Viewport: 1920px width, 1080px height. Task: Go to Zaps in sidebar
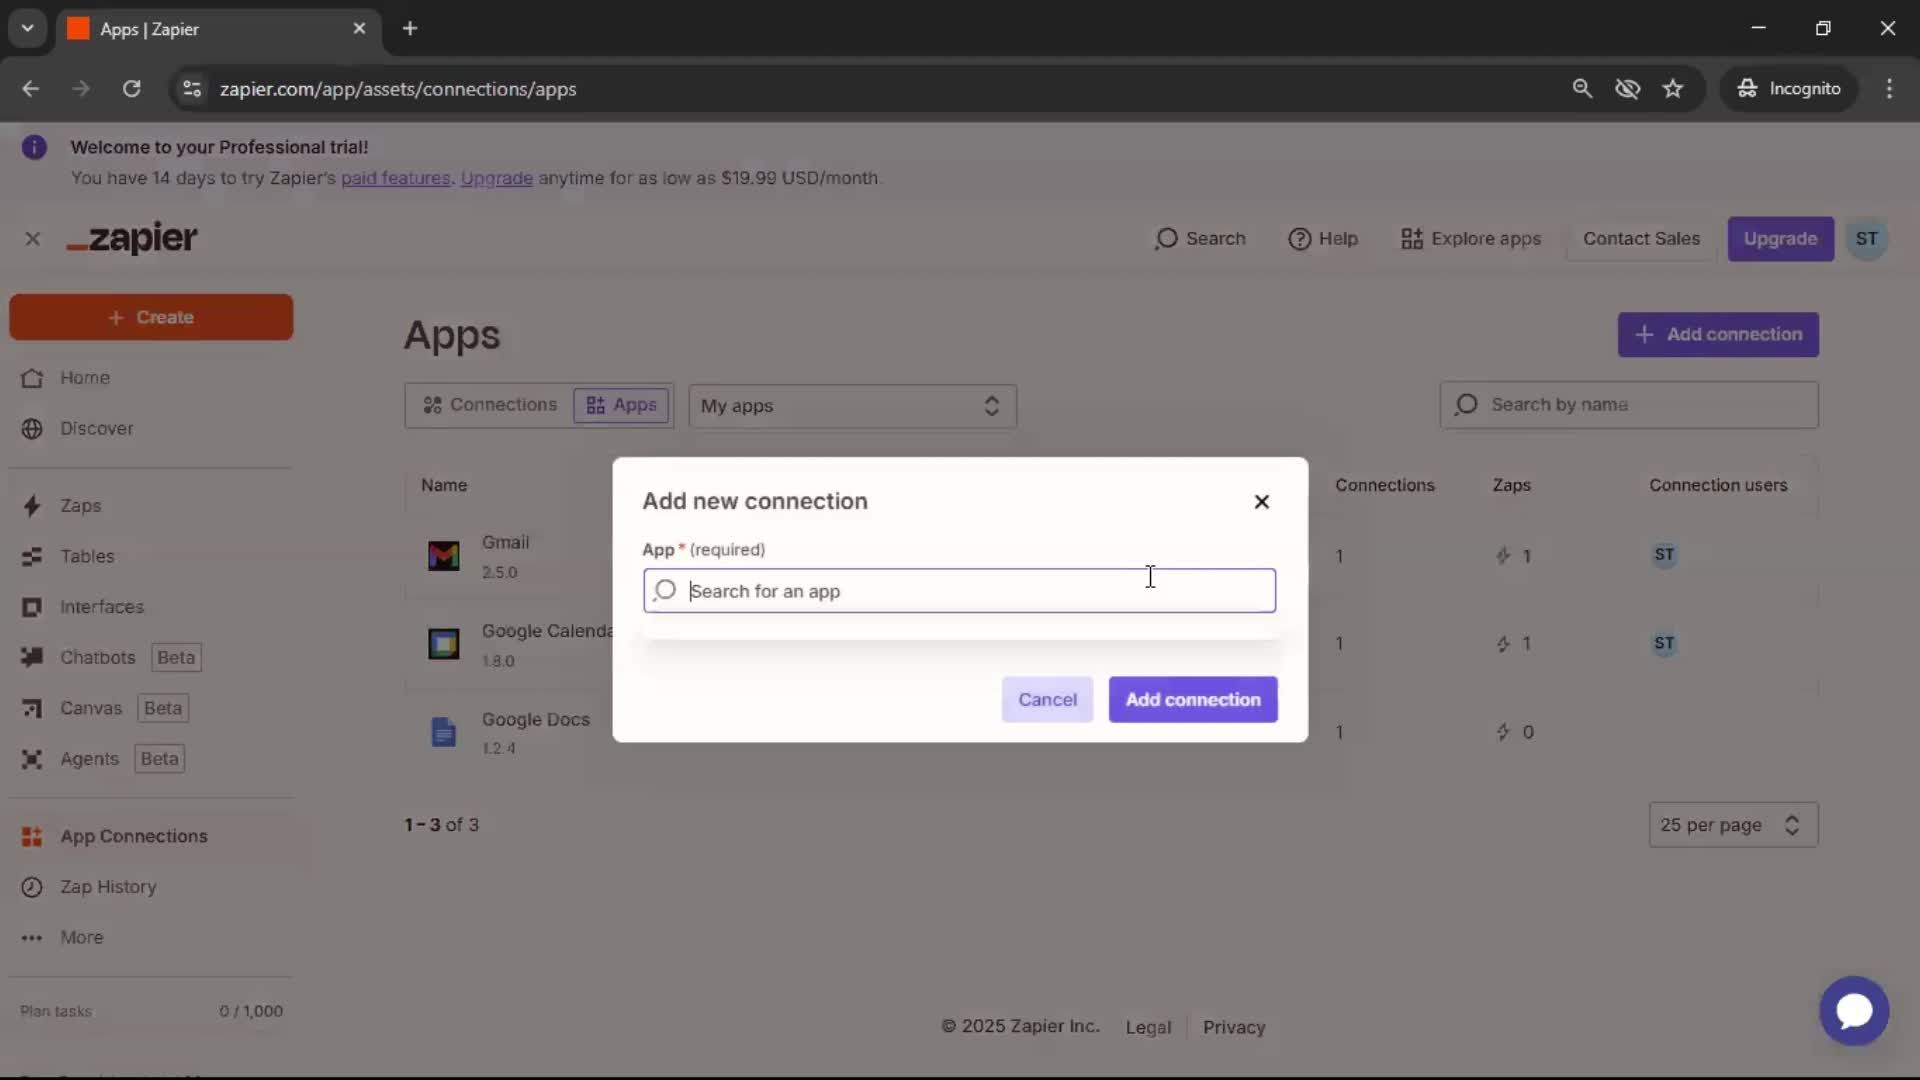pyautogui.click(x=80, y=506)
